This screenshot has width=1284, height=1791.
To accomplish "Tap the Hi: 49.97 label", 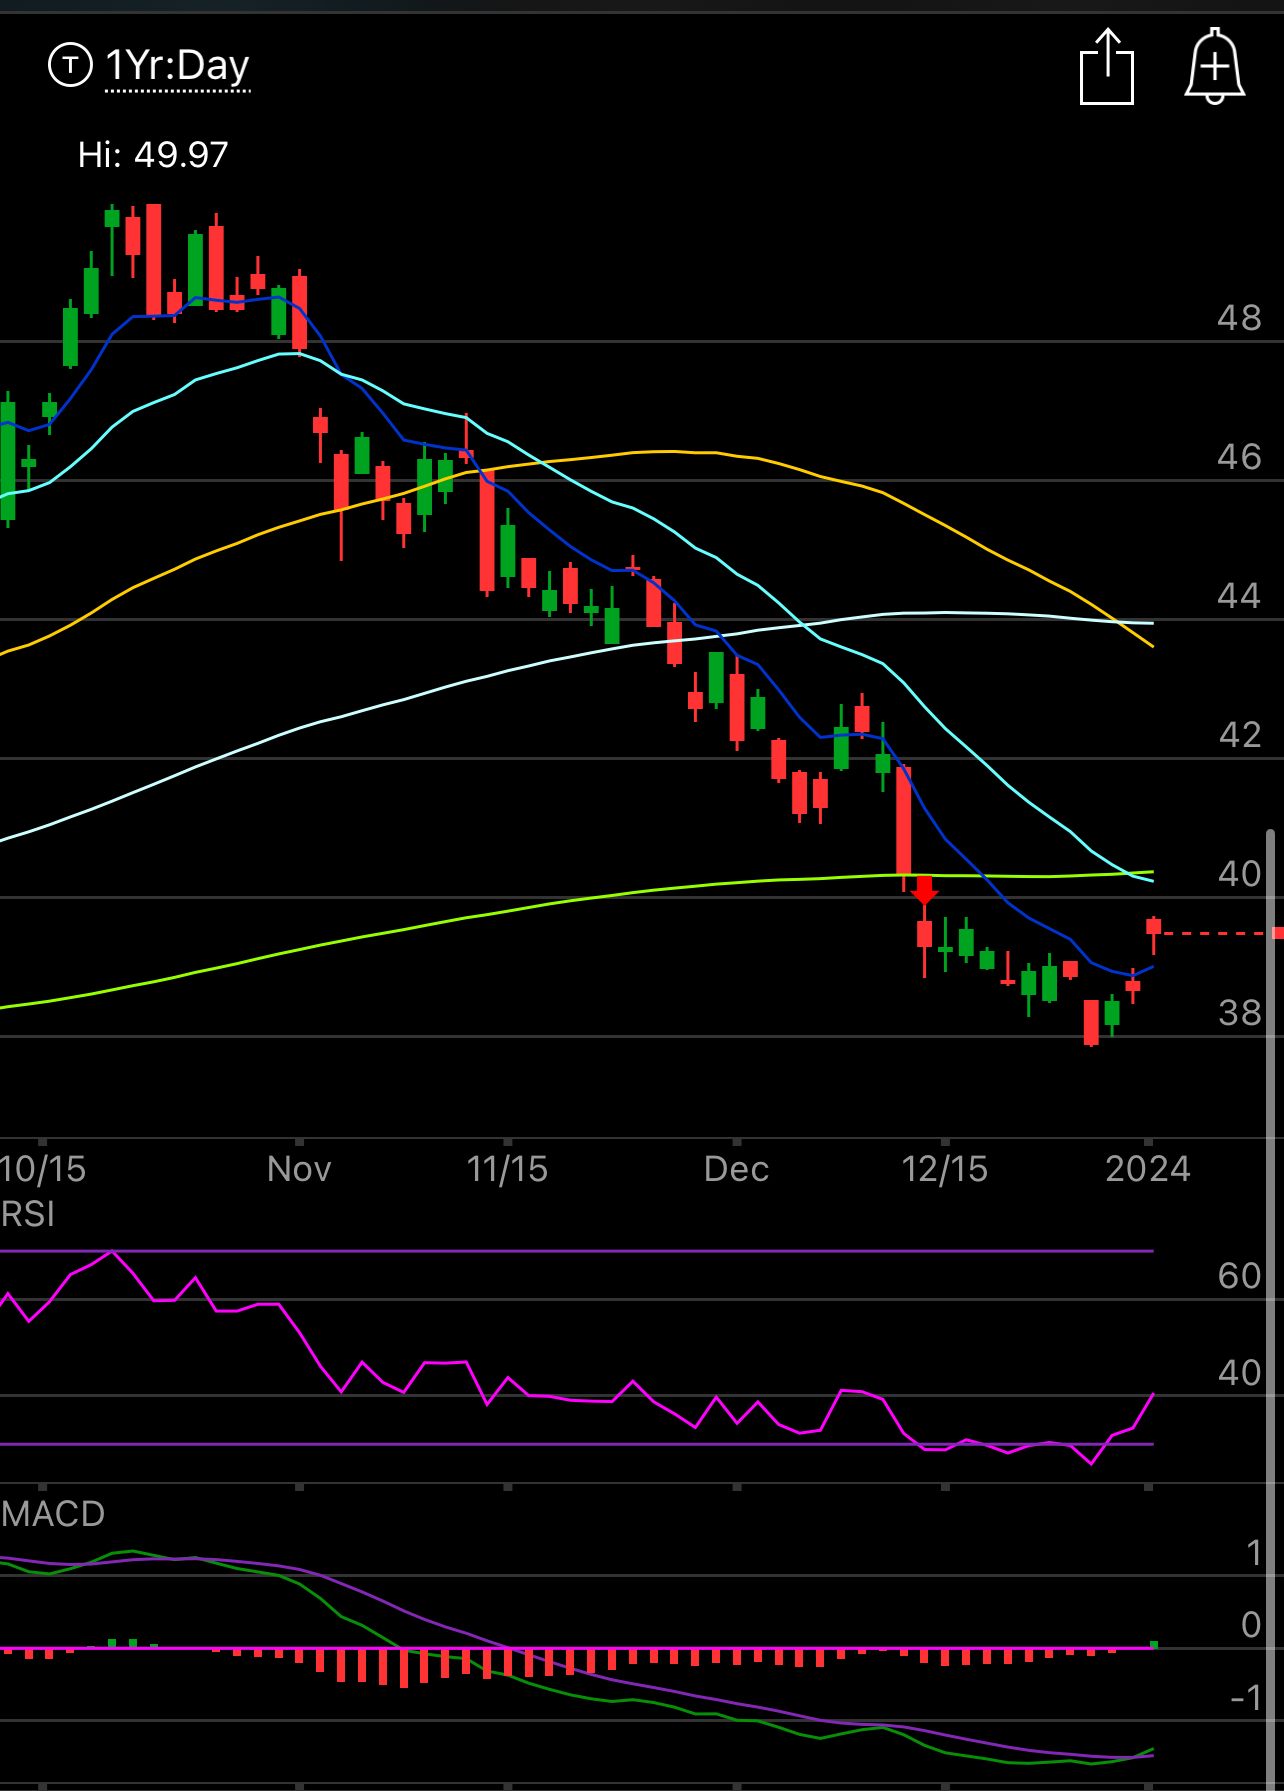I will [153, 154].
